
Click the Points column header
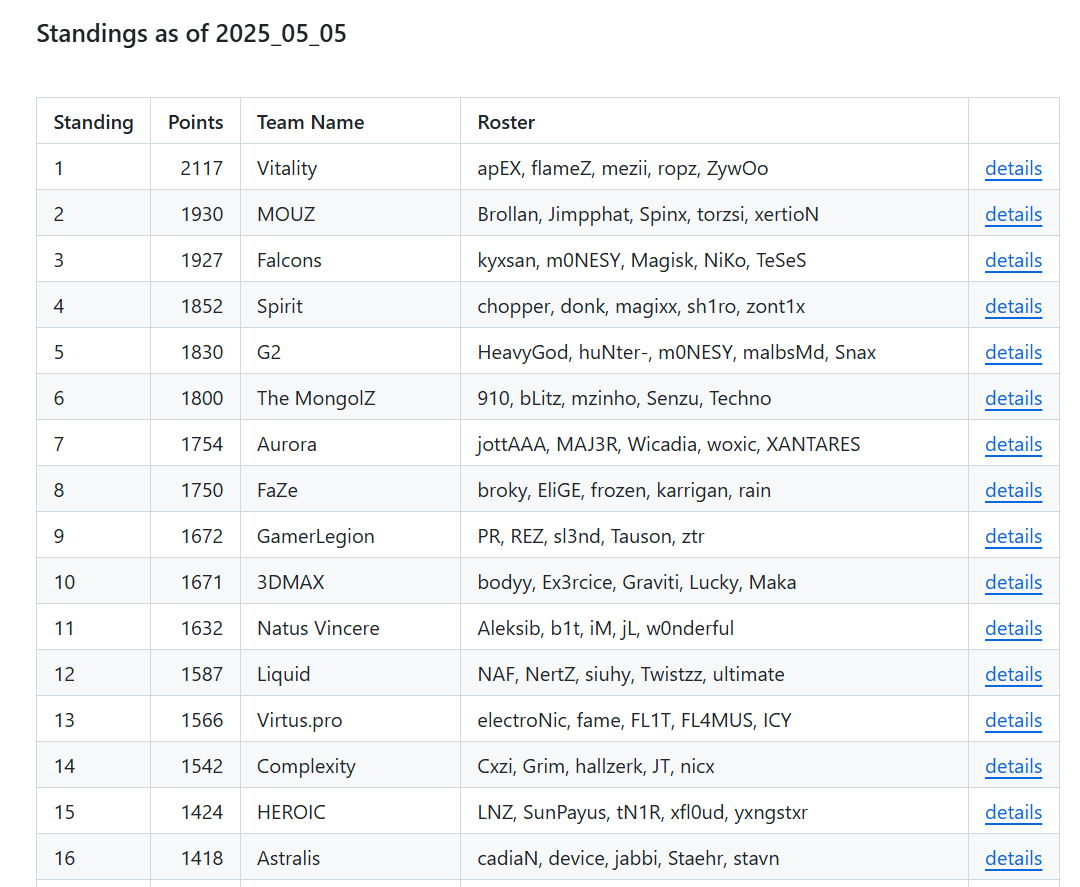point(196,122)
